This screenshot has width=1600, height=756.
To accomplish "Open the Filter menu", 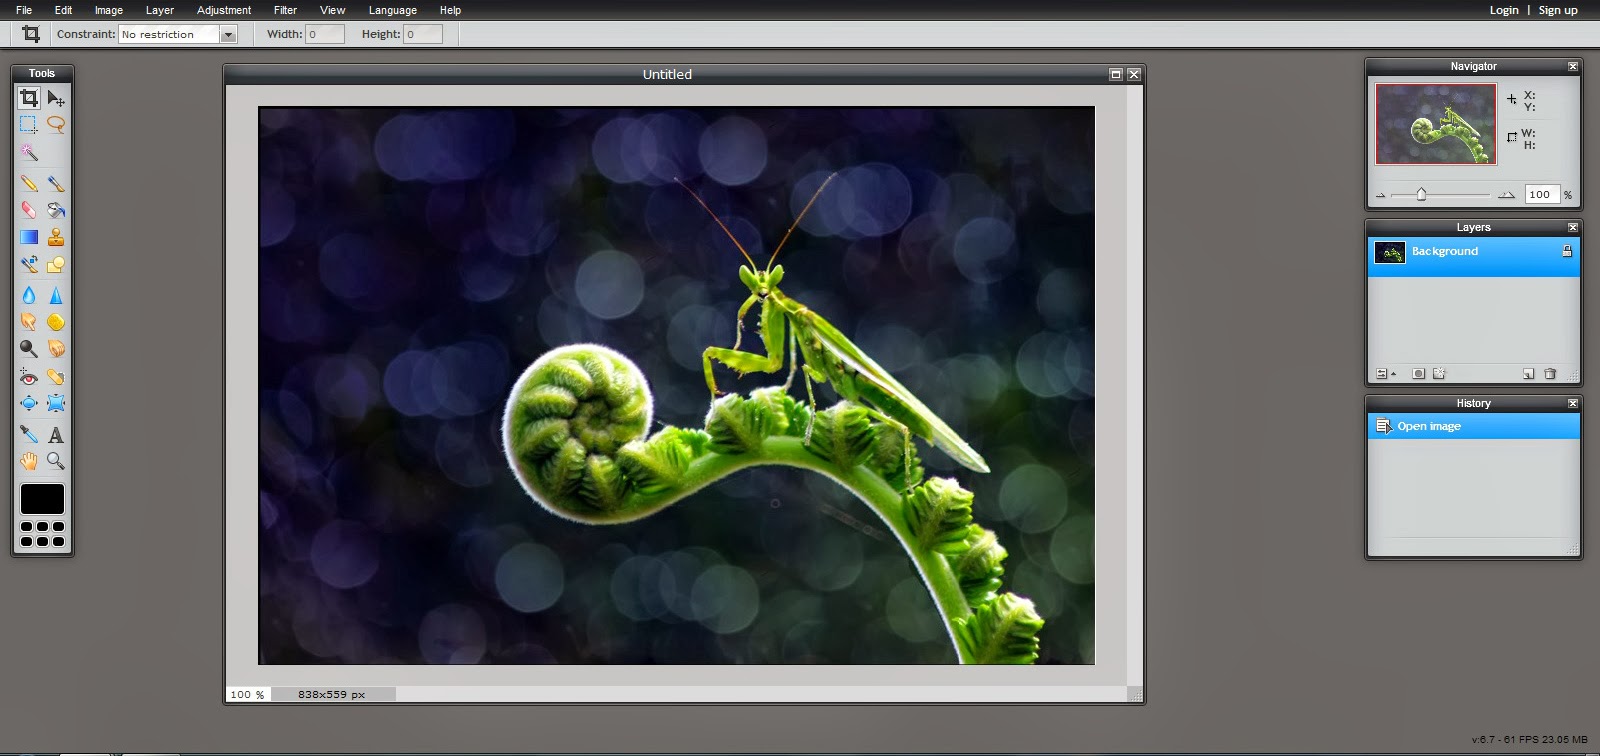I will 285,10.
